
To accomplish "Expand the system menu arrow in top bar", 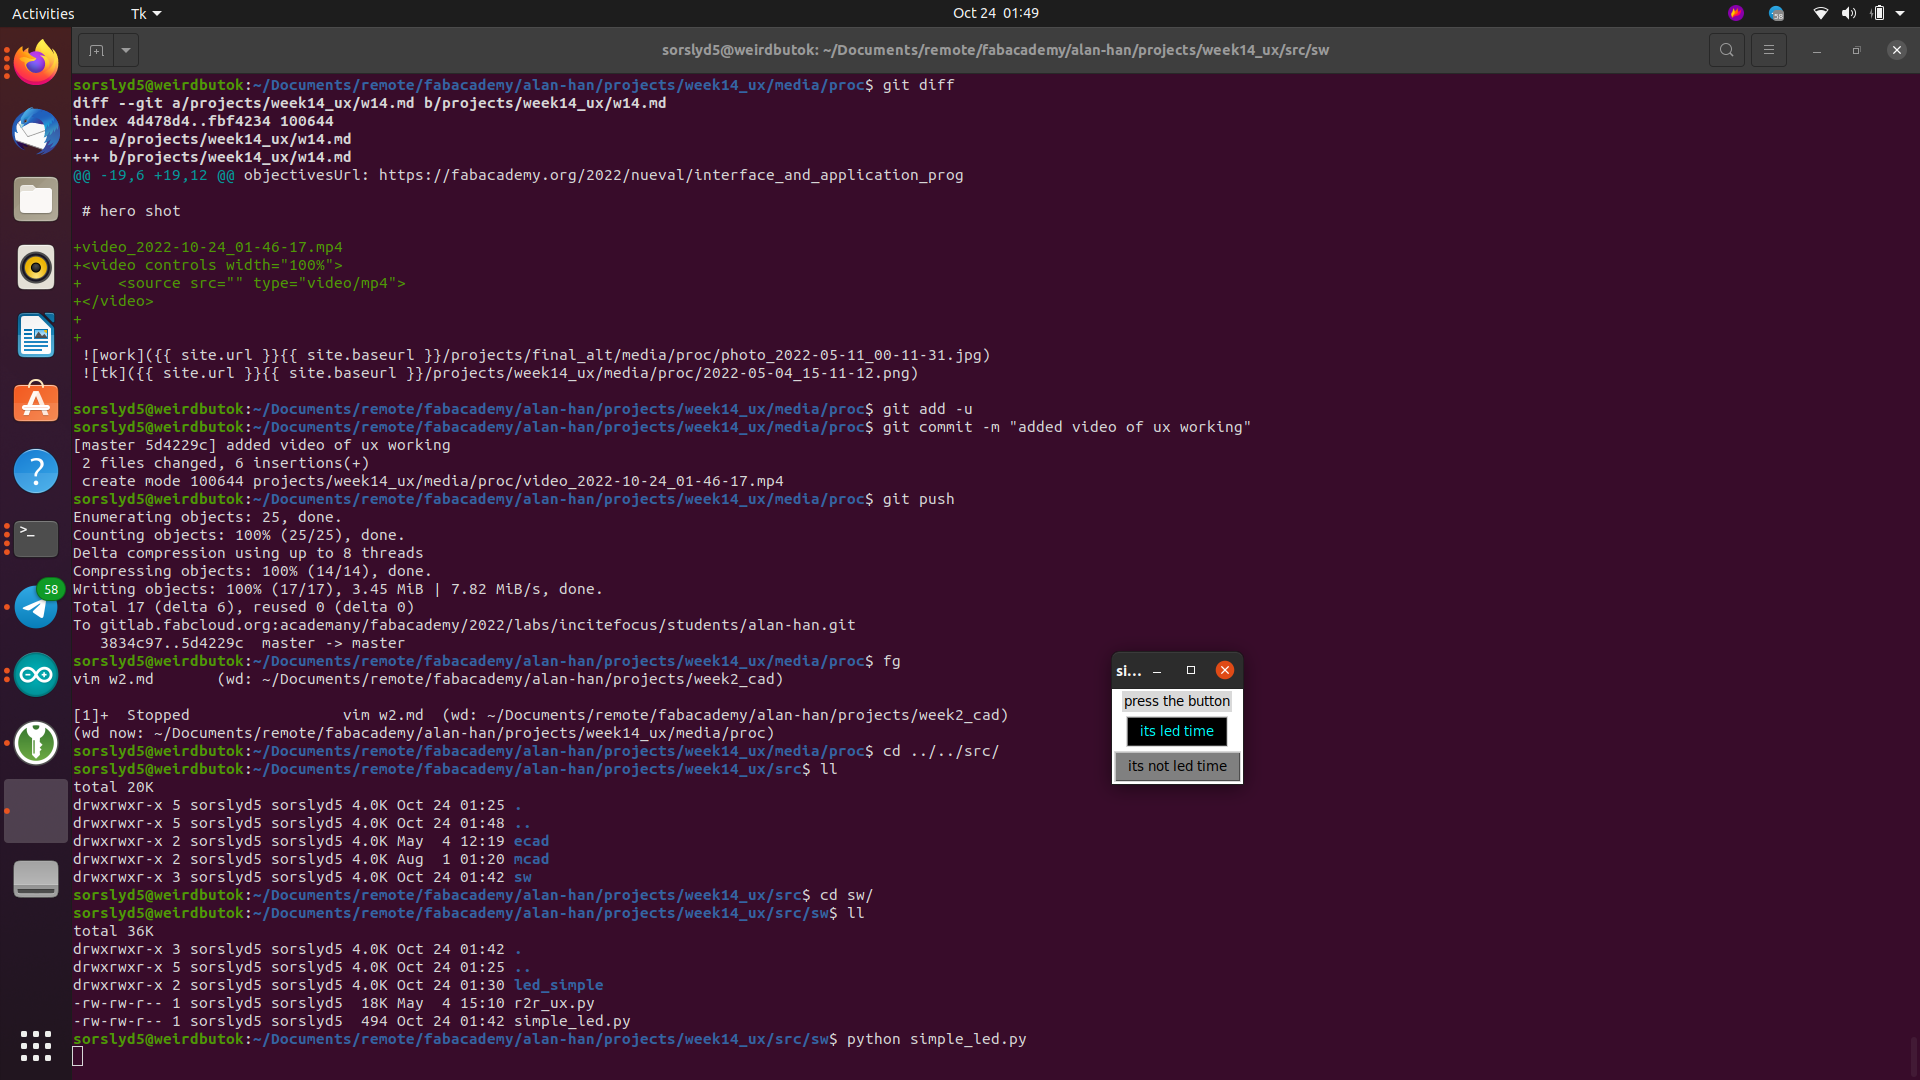I will click(1900, 13).
